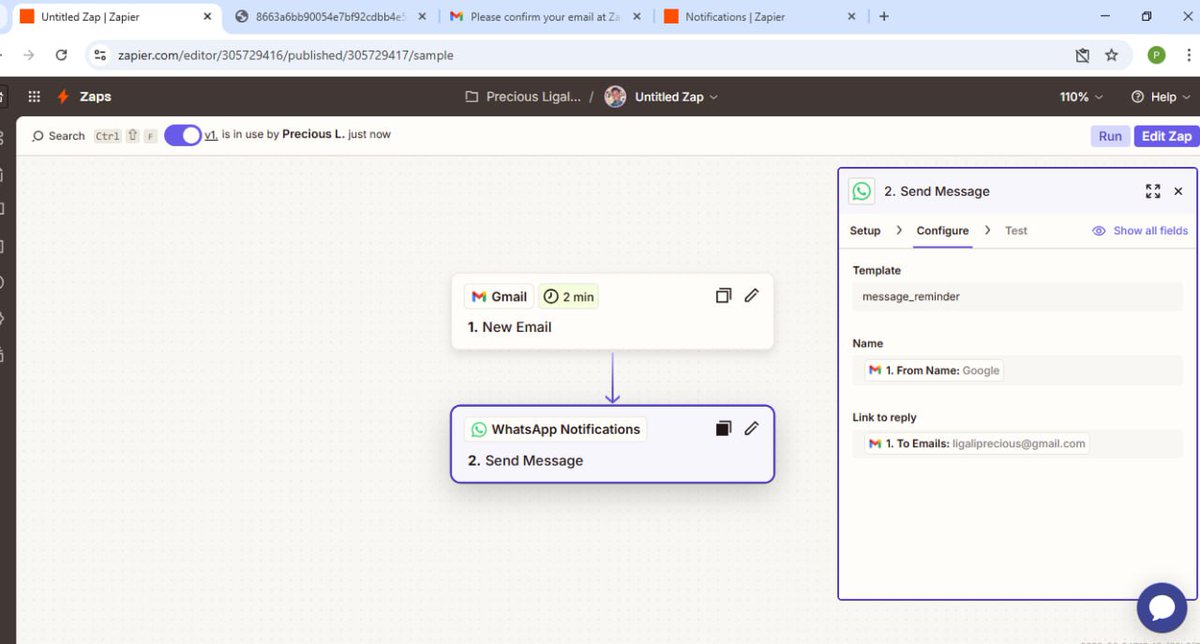
Task: Toggle Show all fields
Action: click(1140, 231)
